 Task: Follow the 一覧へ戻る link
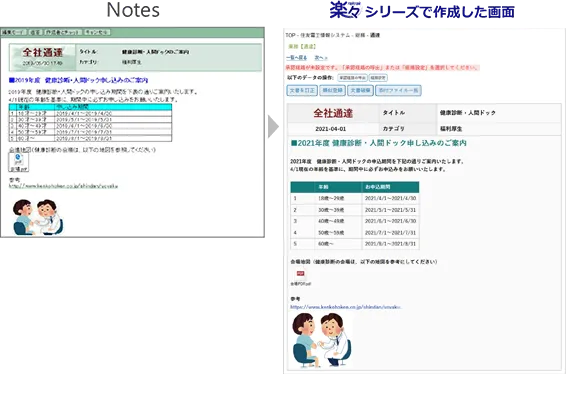coord(296,58)
